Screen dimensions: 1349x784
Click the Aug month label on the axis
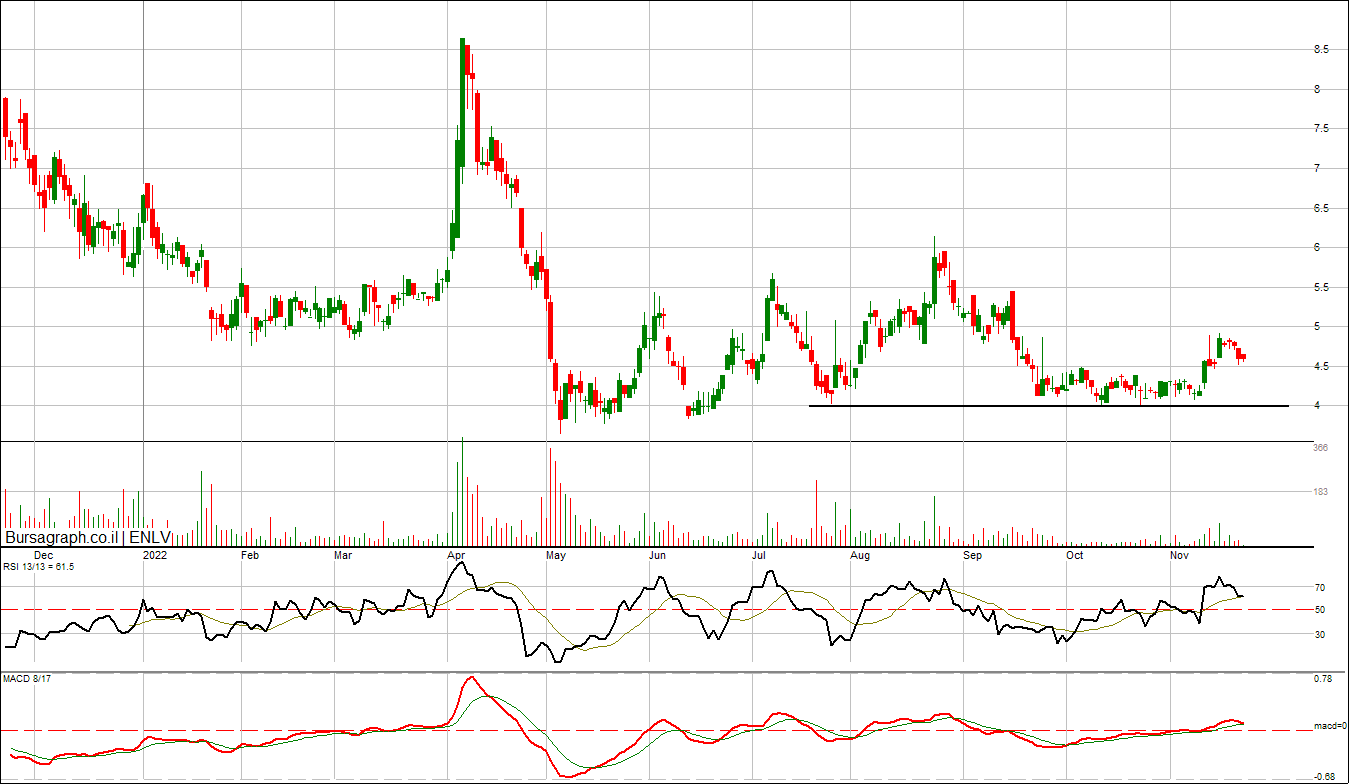click(x=860, y=553)
